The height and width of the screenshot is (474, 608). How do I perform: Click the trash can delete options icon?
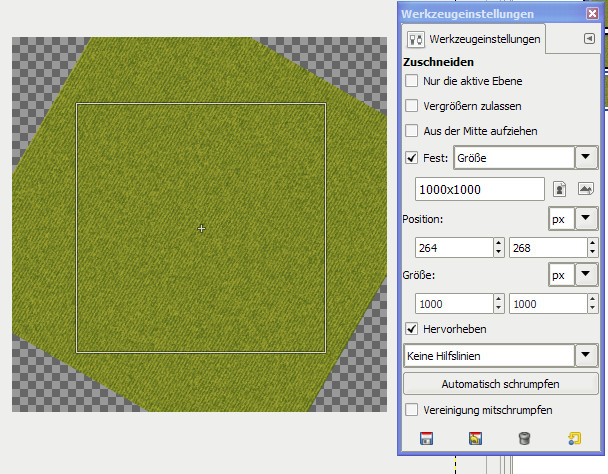(x=523, y=438)
